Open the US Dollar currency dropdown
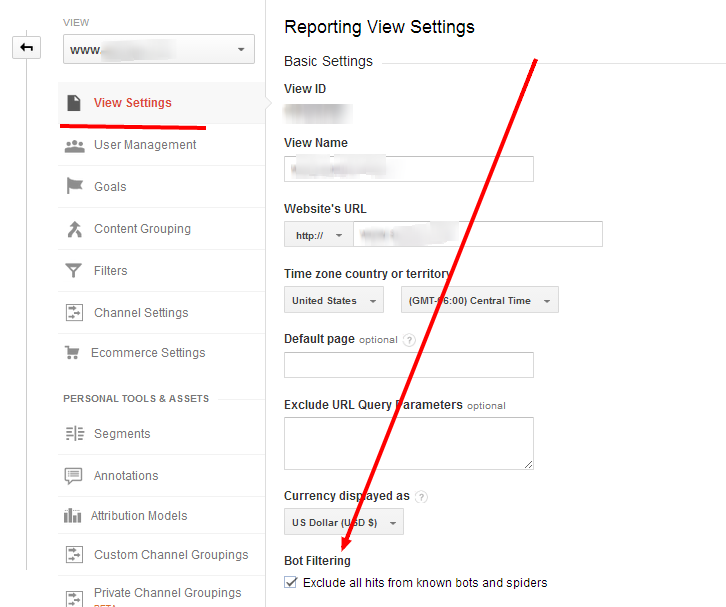This screenshot has height=607, width=726. [x=344, y=522]
